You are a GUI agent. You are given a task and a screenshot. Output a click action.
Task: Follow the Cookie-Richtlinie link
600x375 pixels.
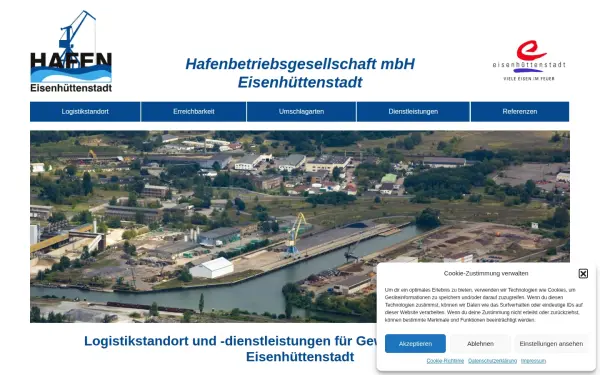(x=445, y=361)
